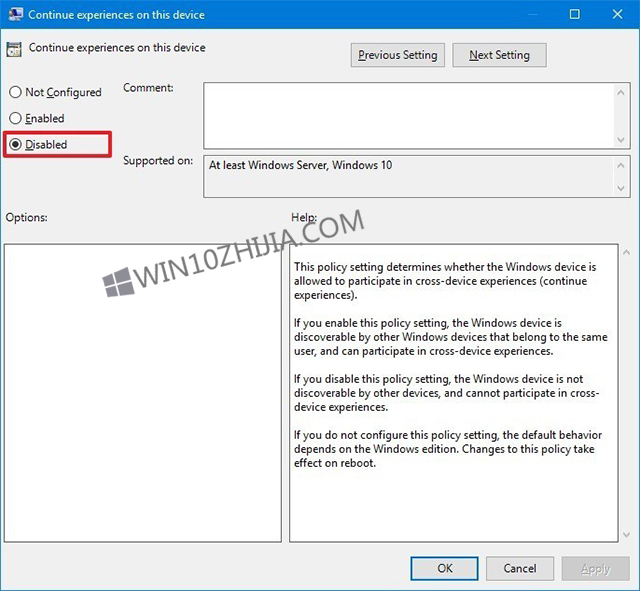Click the greyed Apply button
Viewport: 640px width, 591px height.
pos(596,569)
